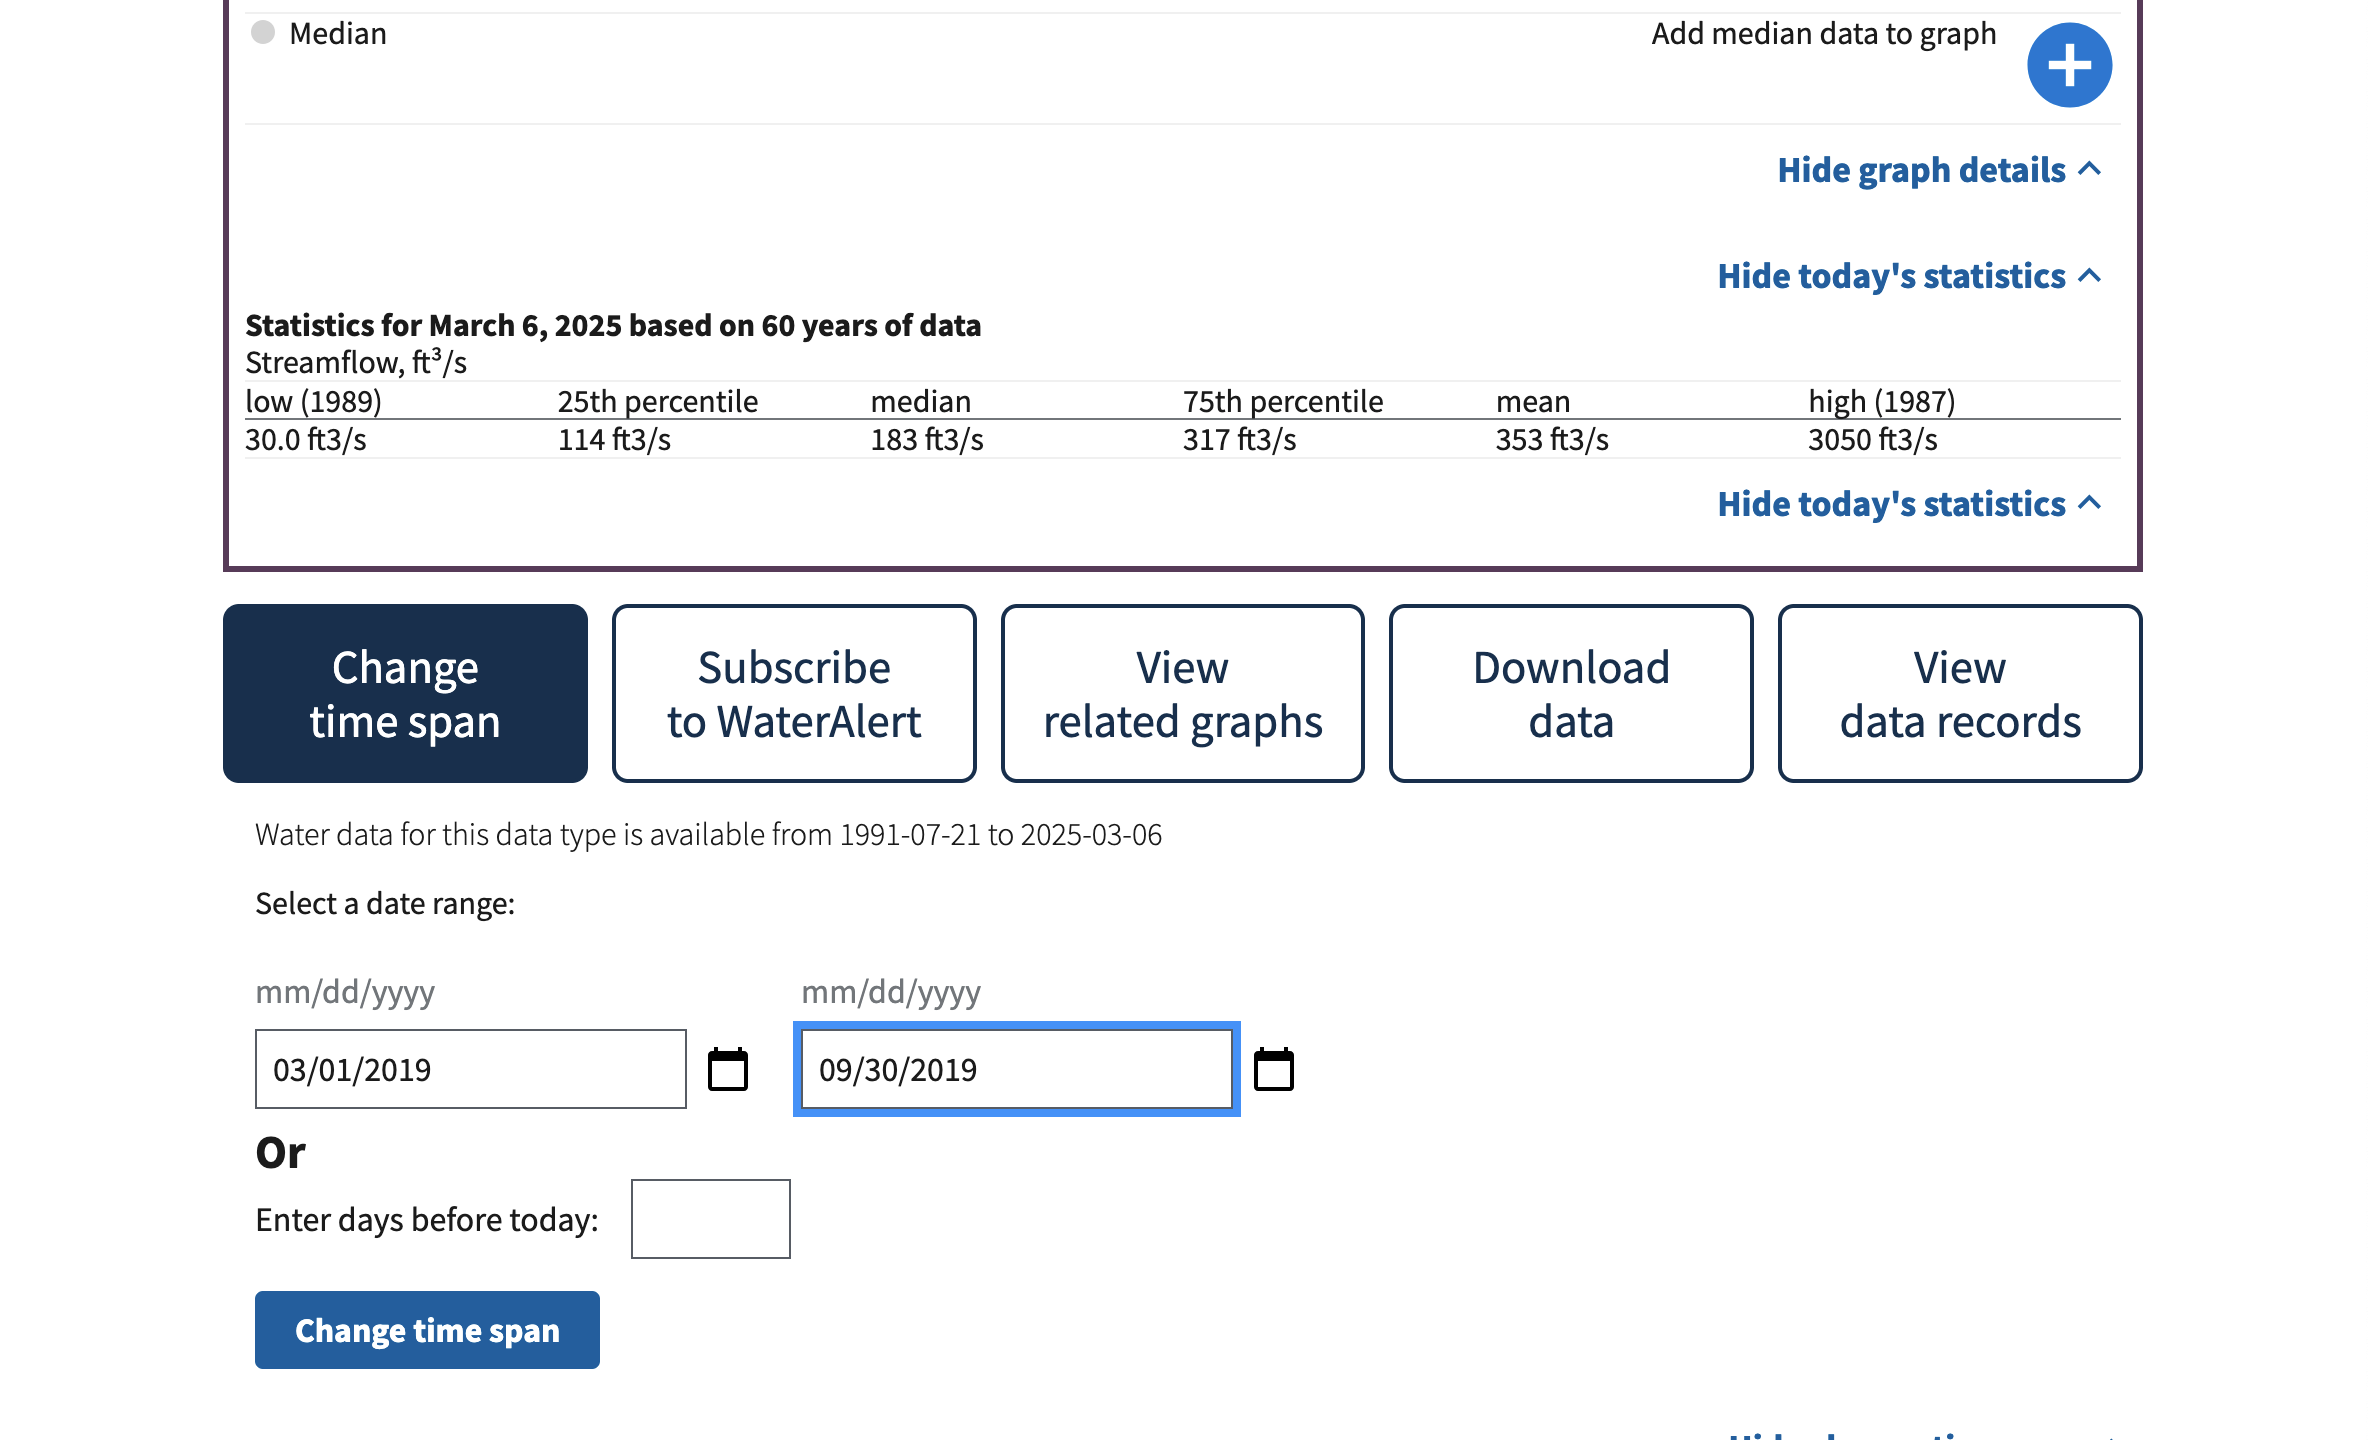
Task: Select the Median radio indicator
Action: point(263,32)
